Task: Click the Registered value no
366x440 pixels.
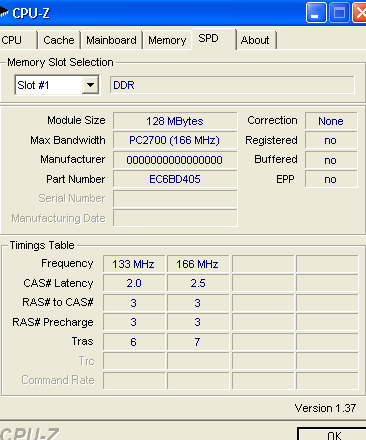Action: click(331, 140)
